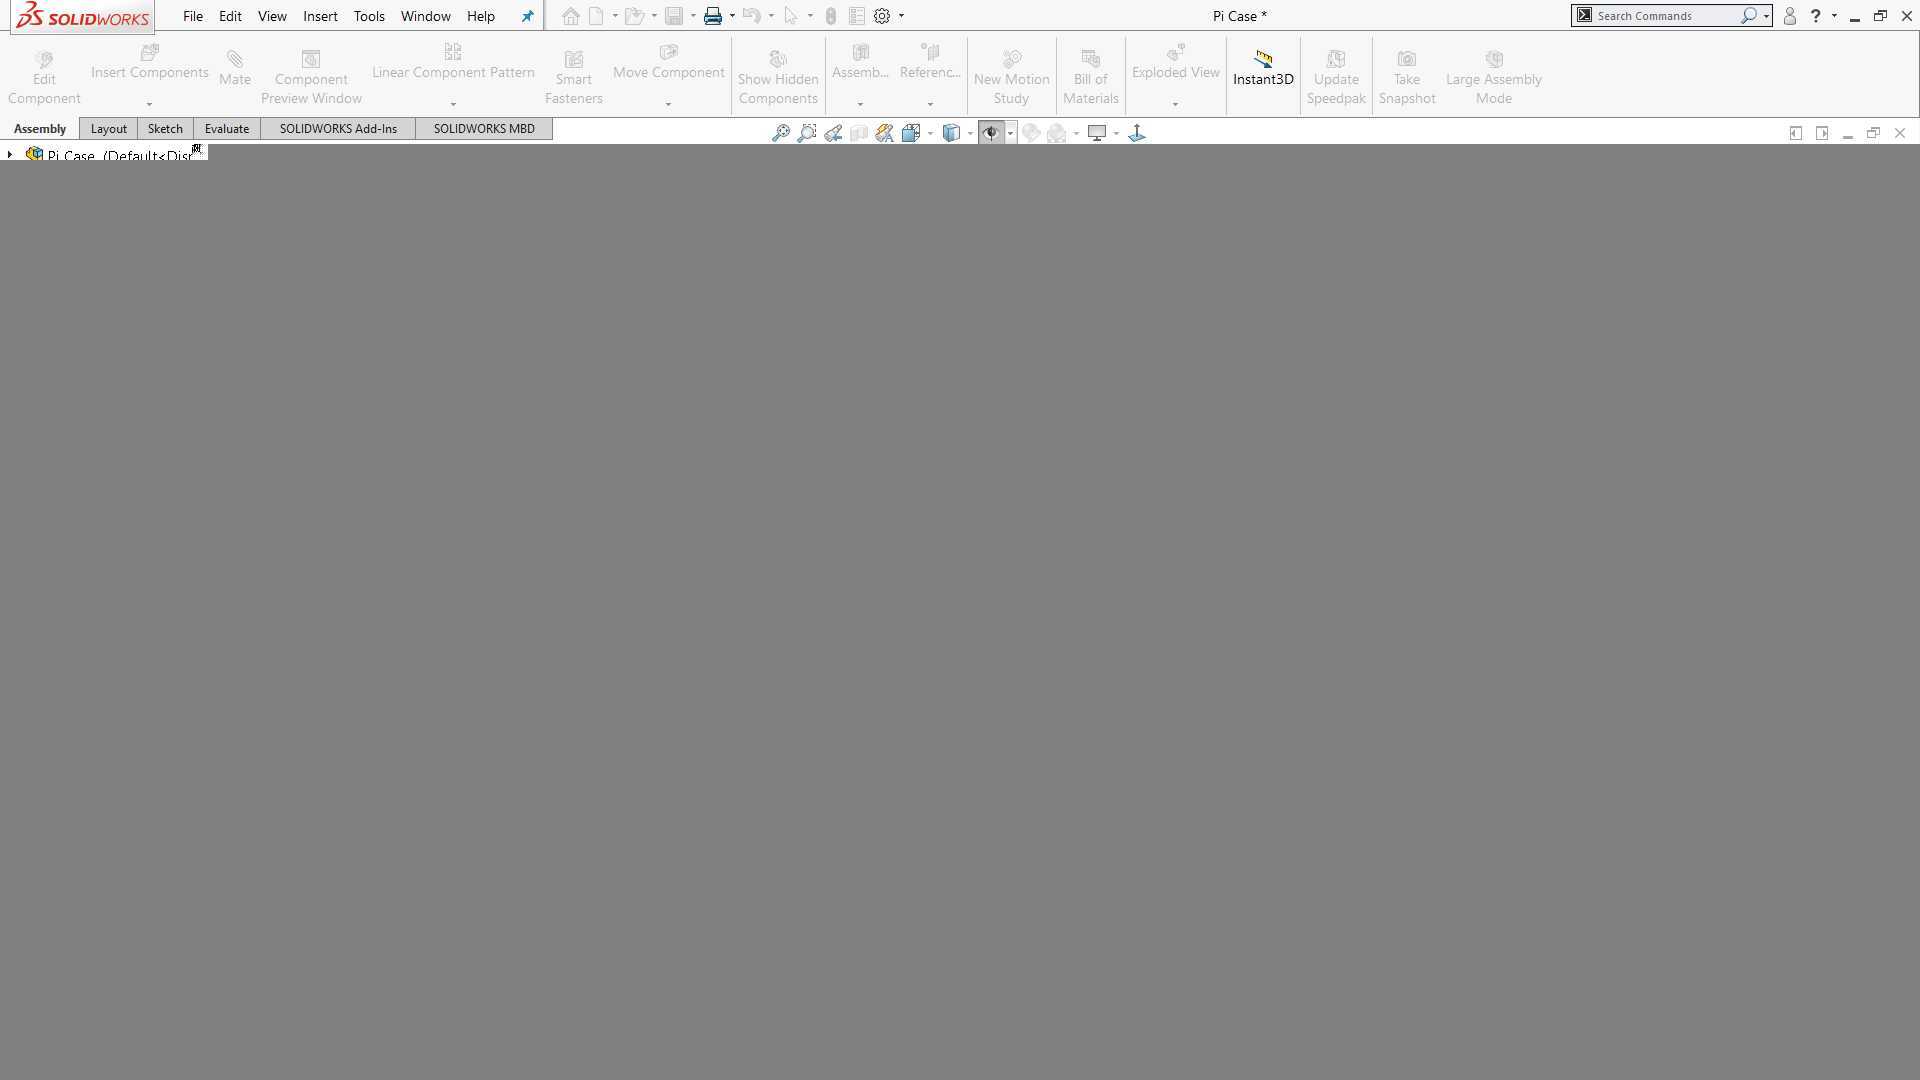Click Zoom to Area magnifier
The width and height of the screenshot is (1920, 1080).
(x=807, y=133)
